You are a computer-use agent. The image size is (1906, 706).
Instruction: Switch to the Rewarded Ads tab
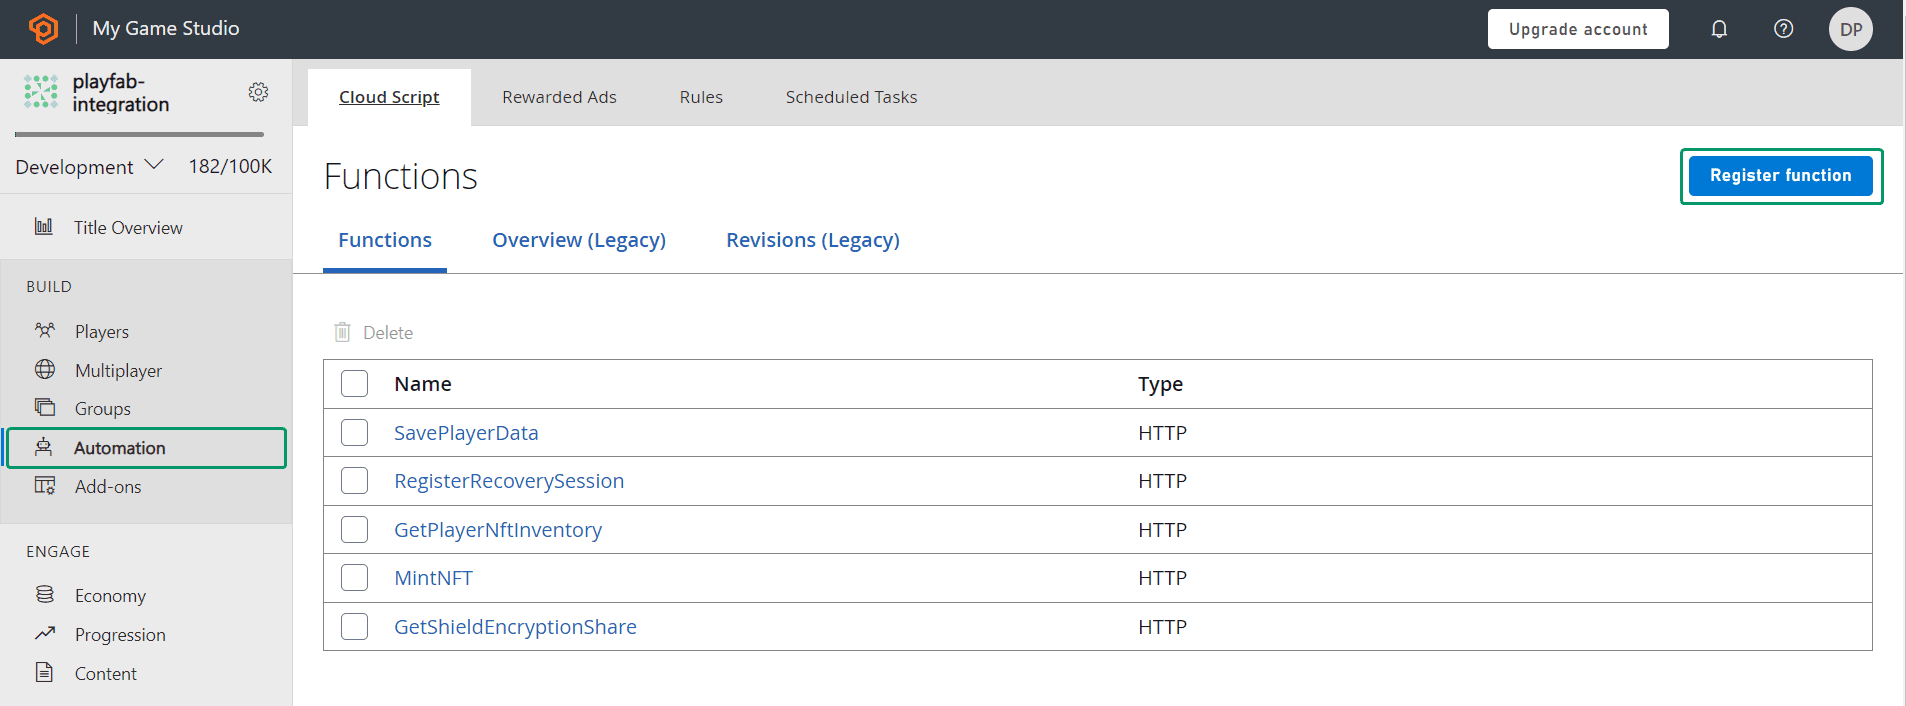click(x=559, y=97)
